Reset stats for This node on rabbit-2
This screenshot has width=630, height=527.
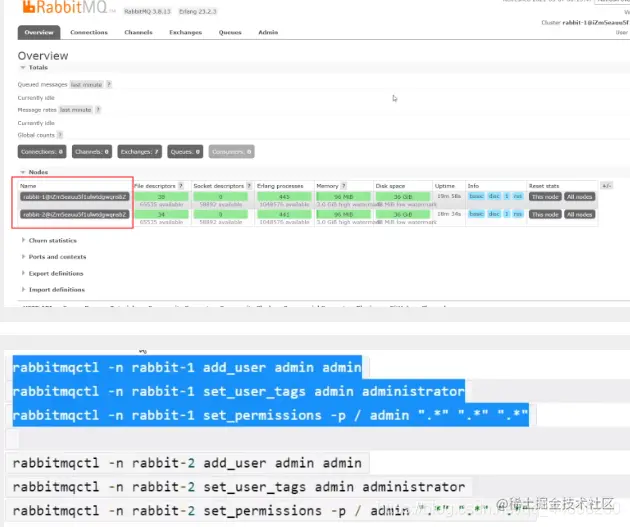click(545, 214)
